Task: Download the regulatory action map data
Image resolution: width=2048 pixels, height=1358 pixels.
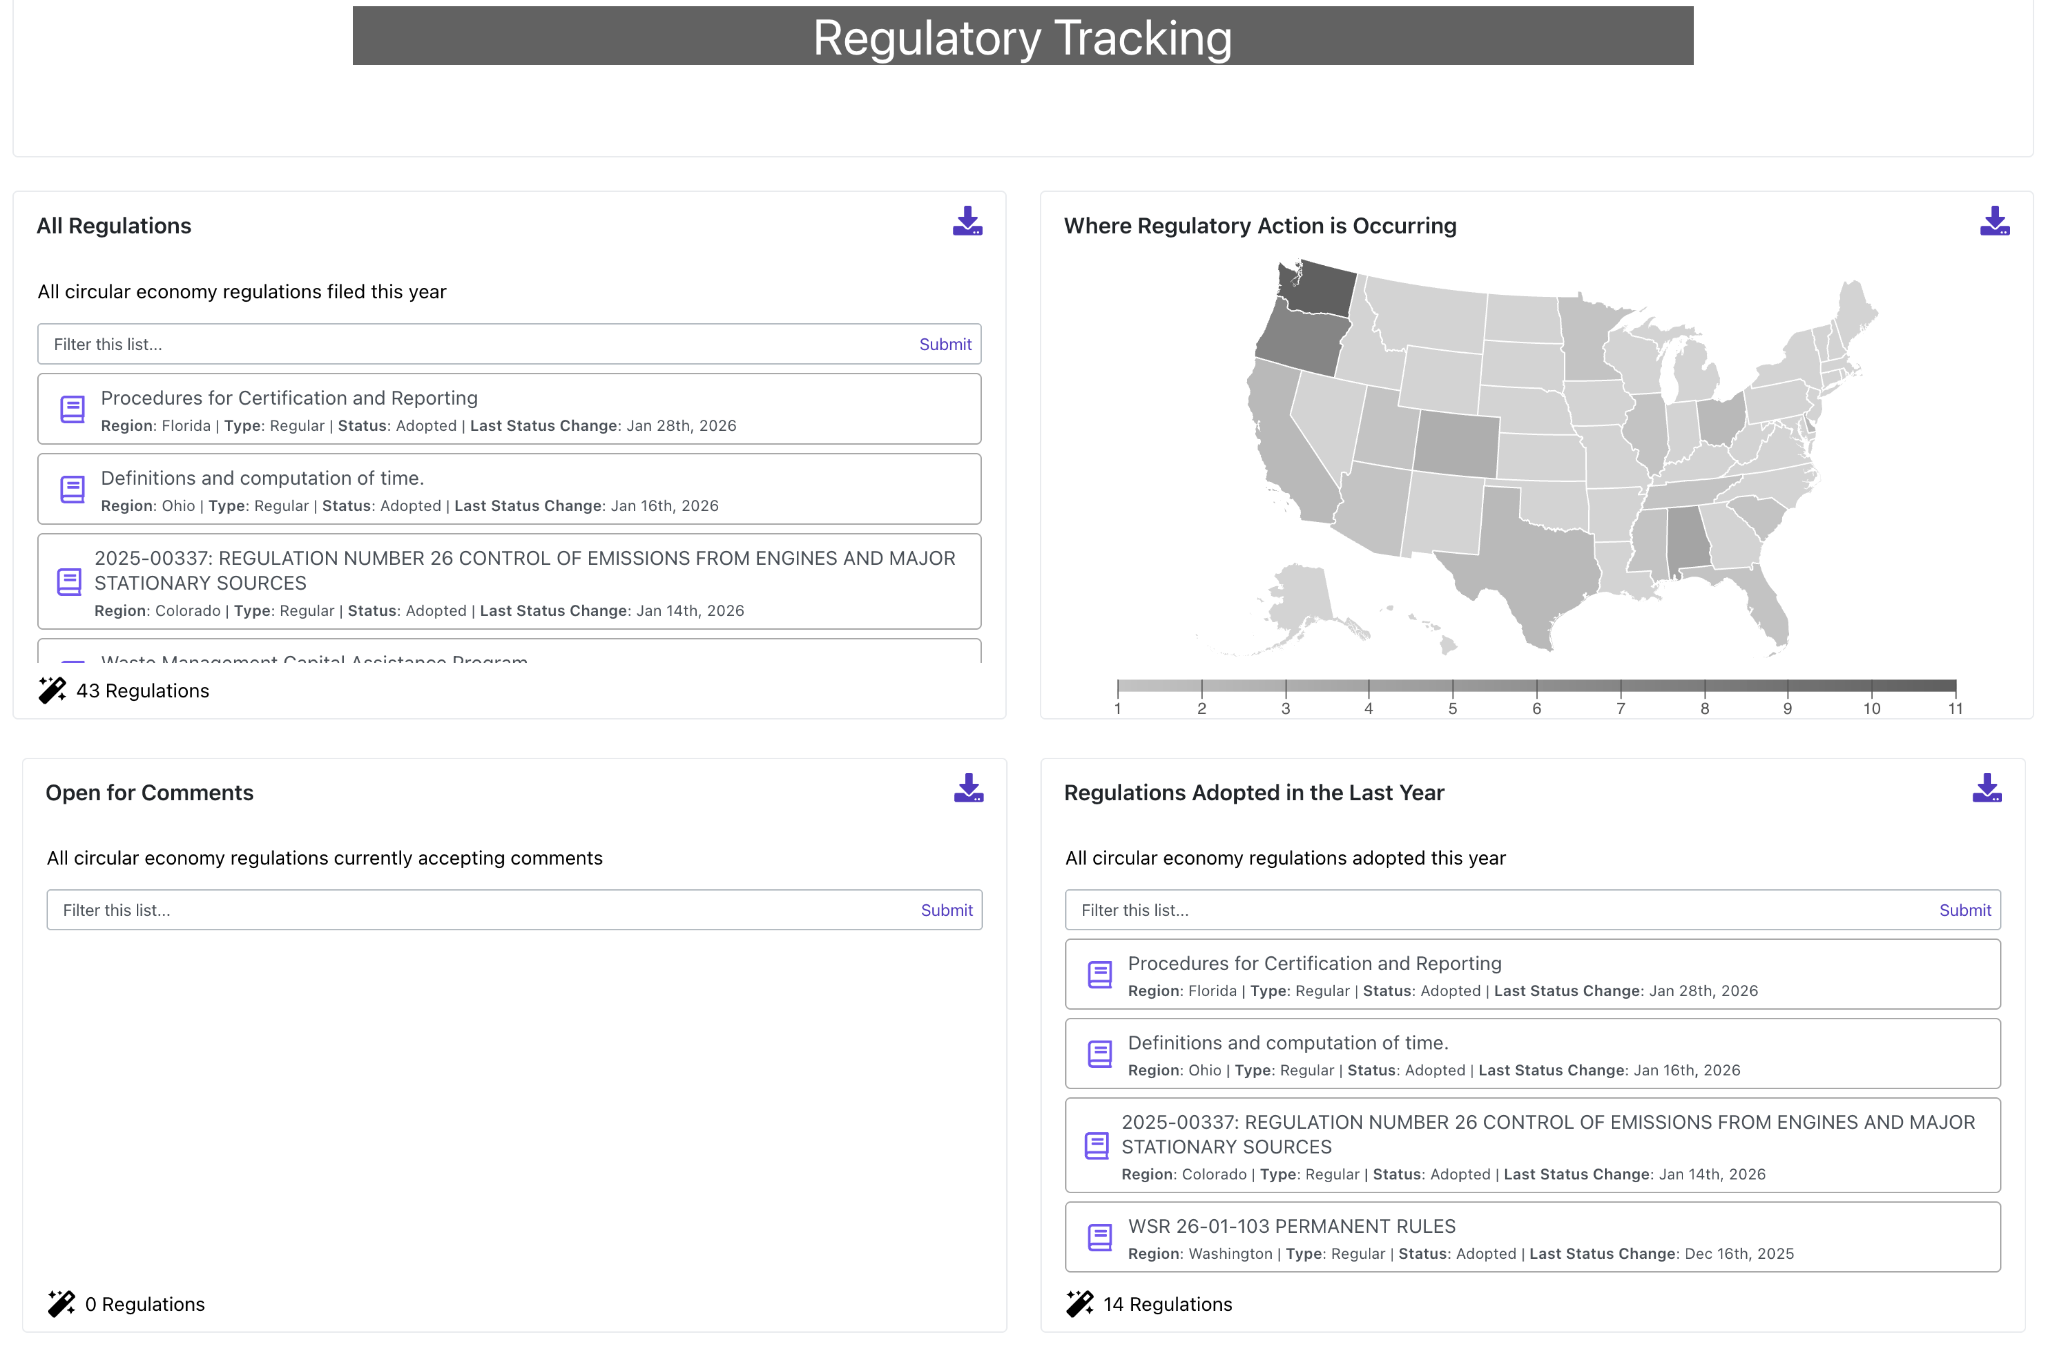Action: pos(1994,222)
